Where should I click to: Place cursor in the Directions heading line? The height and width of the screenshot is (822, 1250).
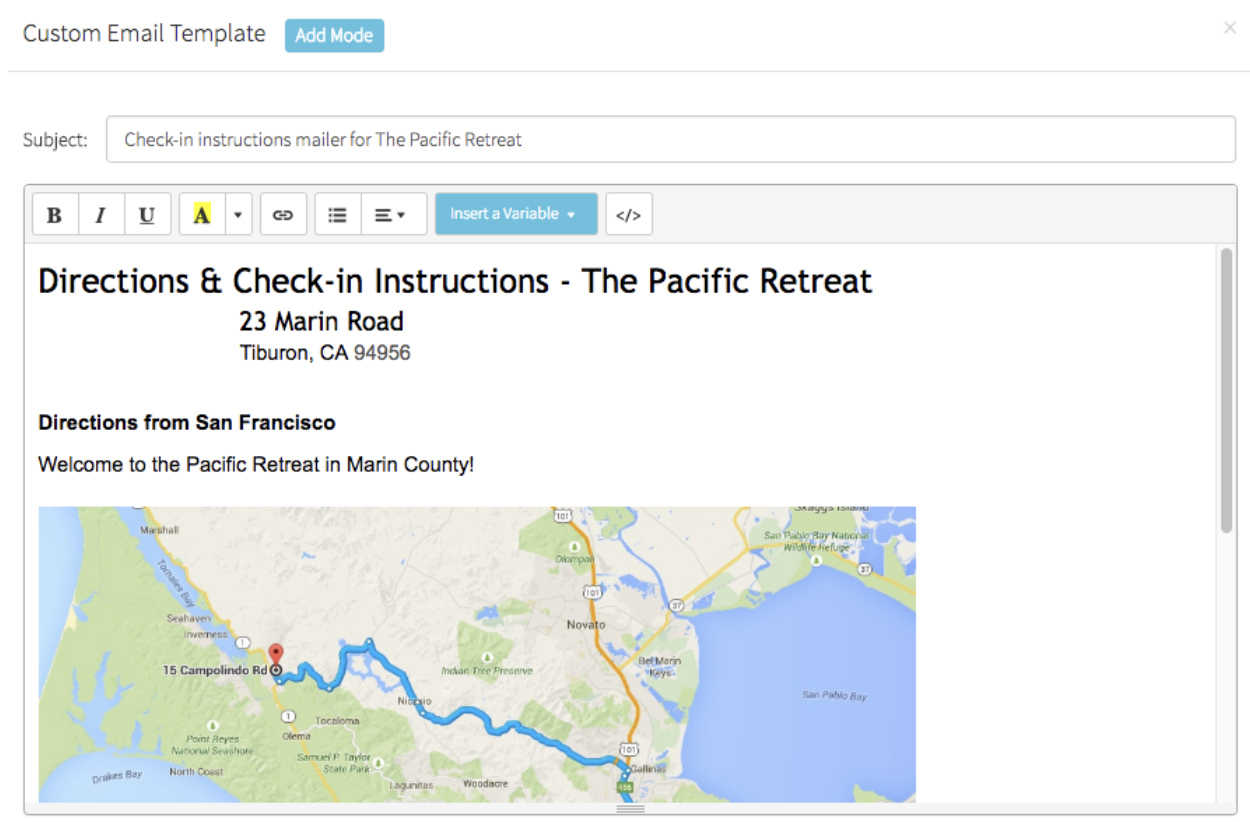455,281
